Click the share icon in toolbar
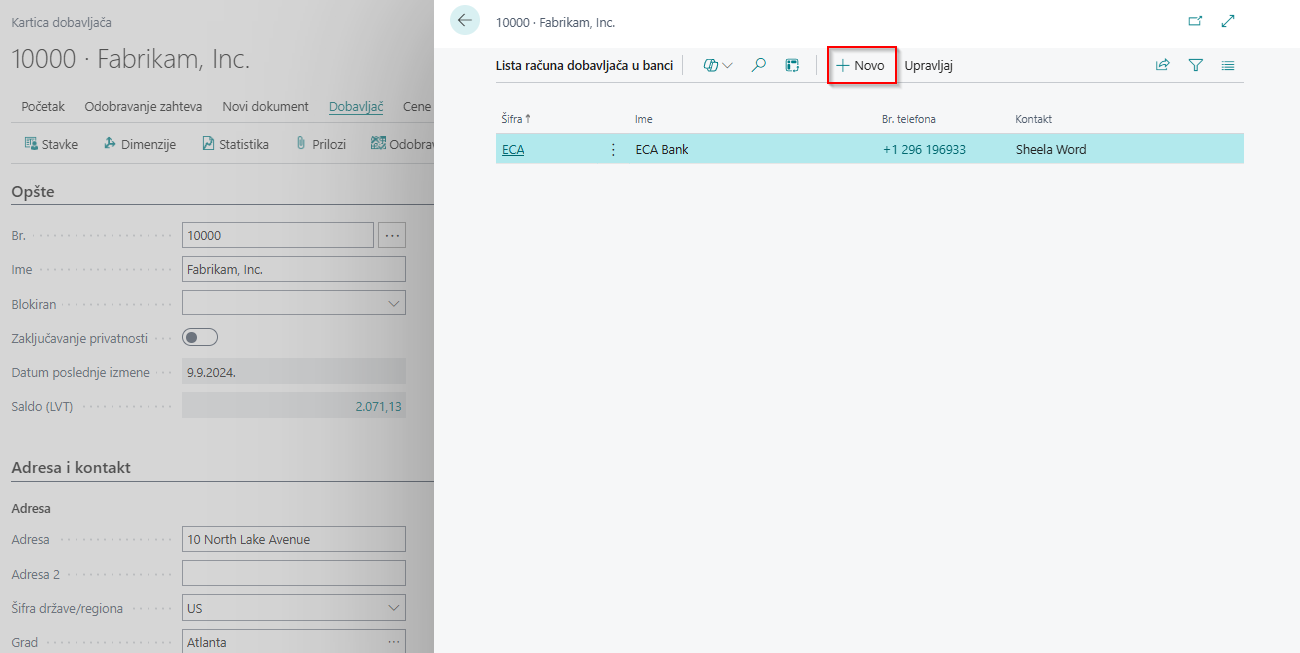The image size is (1300, 653). 1162,65
